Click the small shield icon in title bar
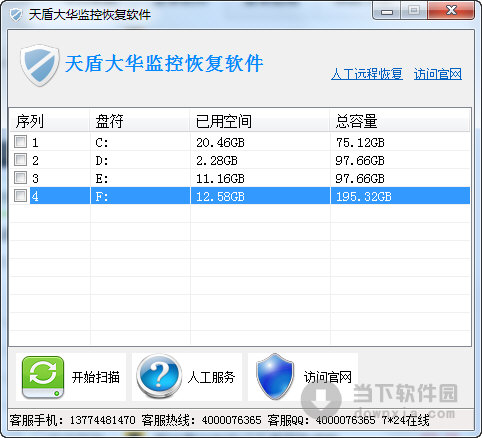482x438 pixels. (16, 15)
